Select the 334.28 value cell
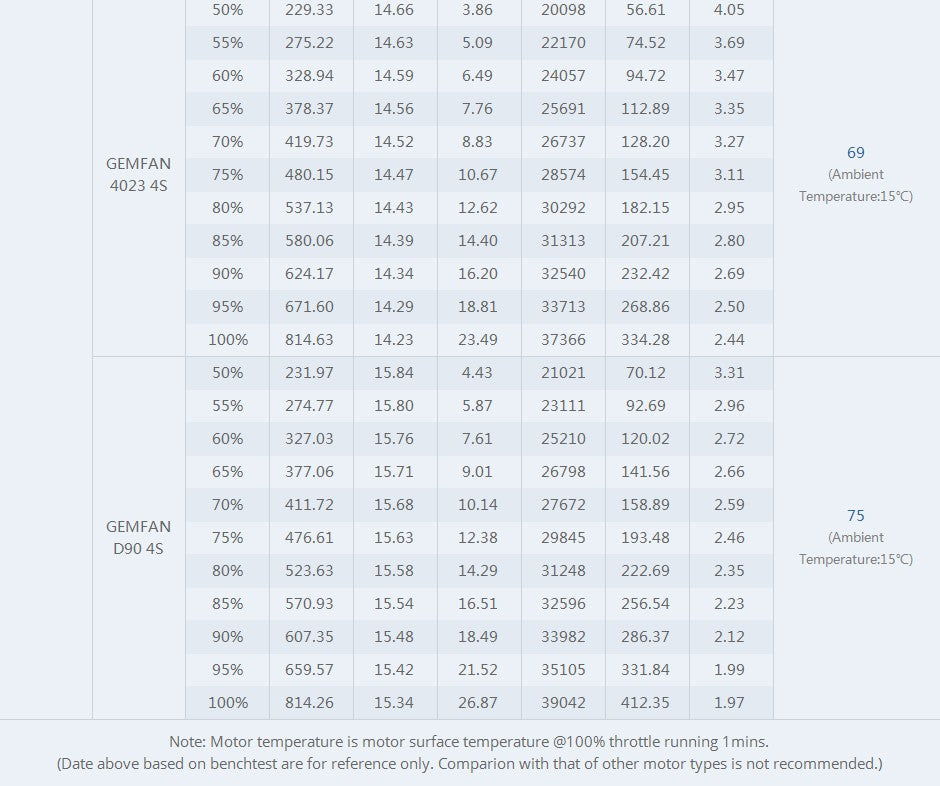Image resolution: width=940 pixels, height=786 pixels. pos(646,340)
